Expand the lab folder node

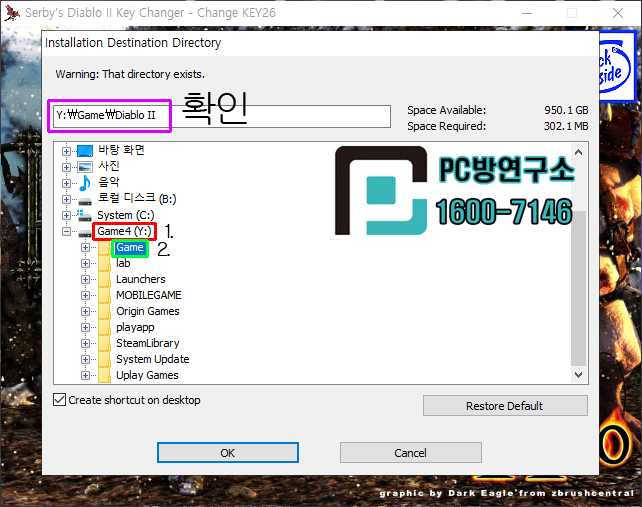85,263
